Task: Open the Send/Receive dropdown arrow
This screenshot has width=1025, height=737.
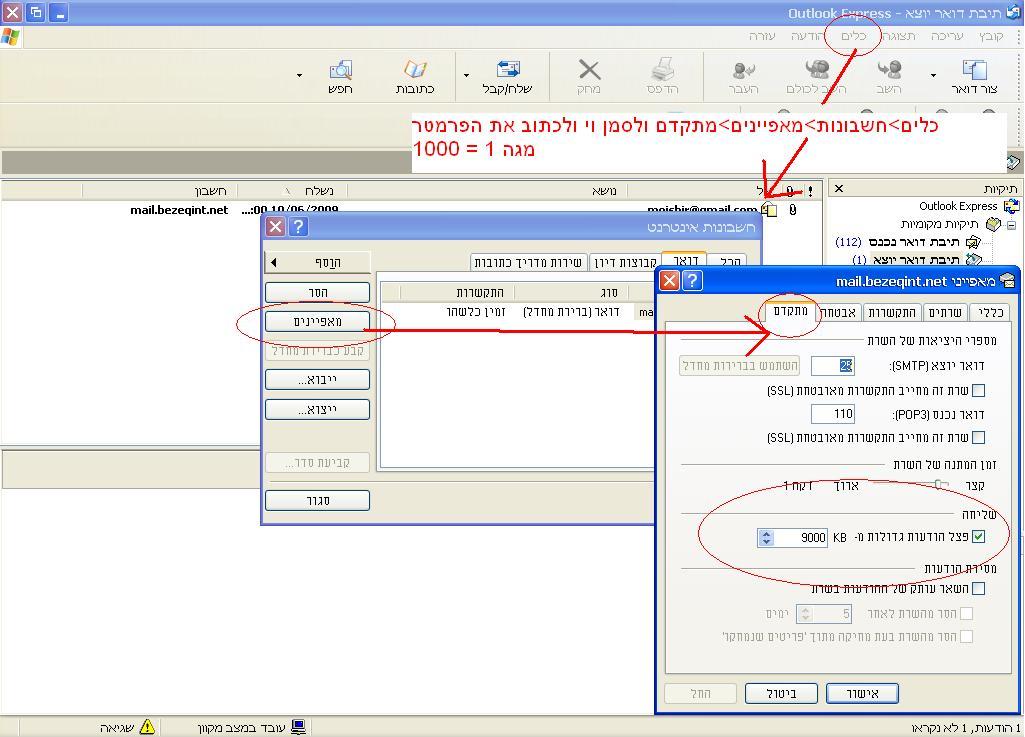Action: pyautogui.click(x=466, y=75)
